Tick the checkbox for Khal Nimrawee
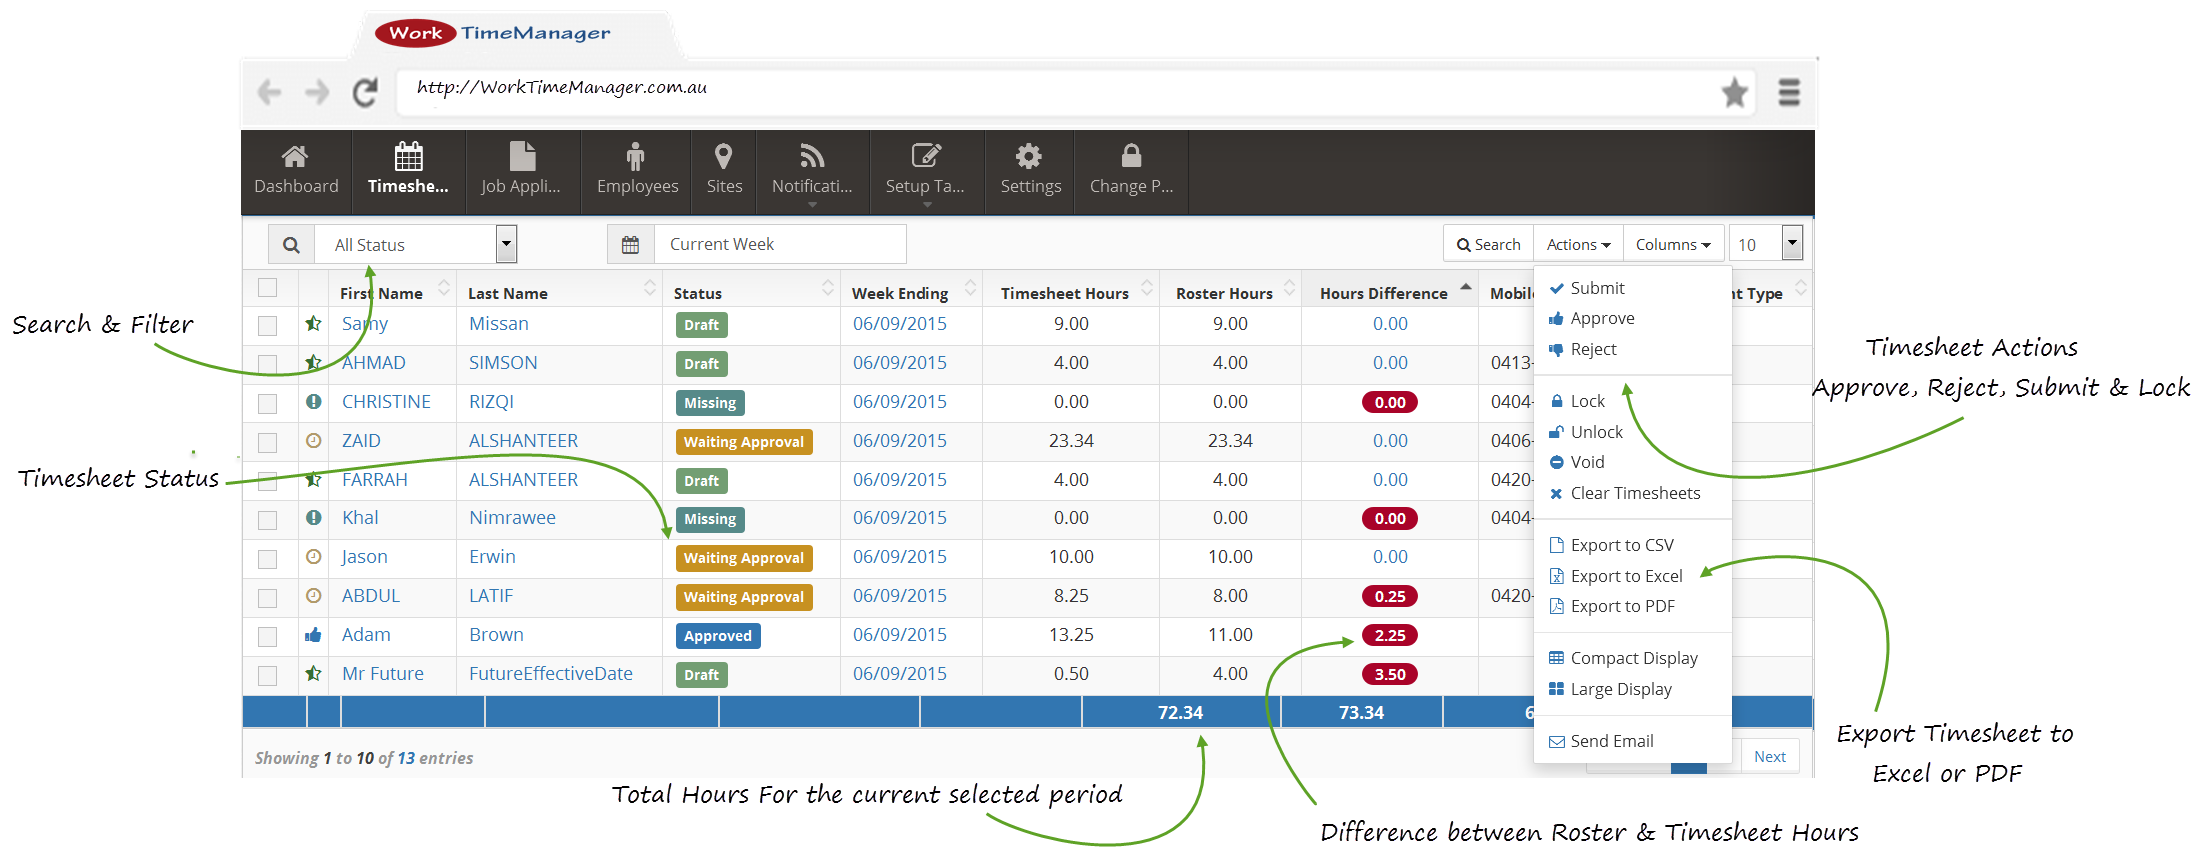The image size is (2202, 860). tap(267, 520)
